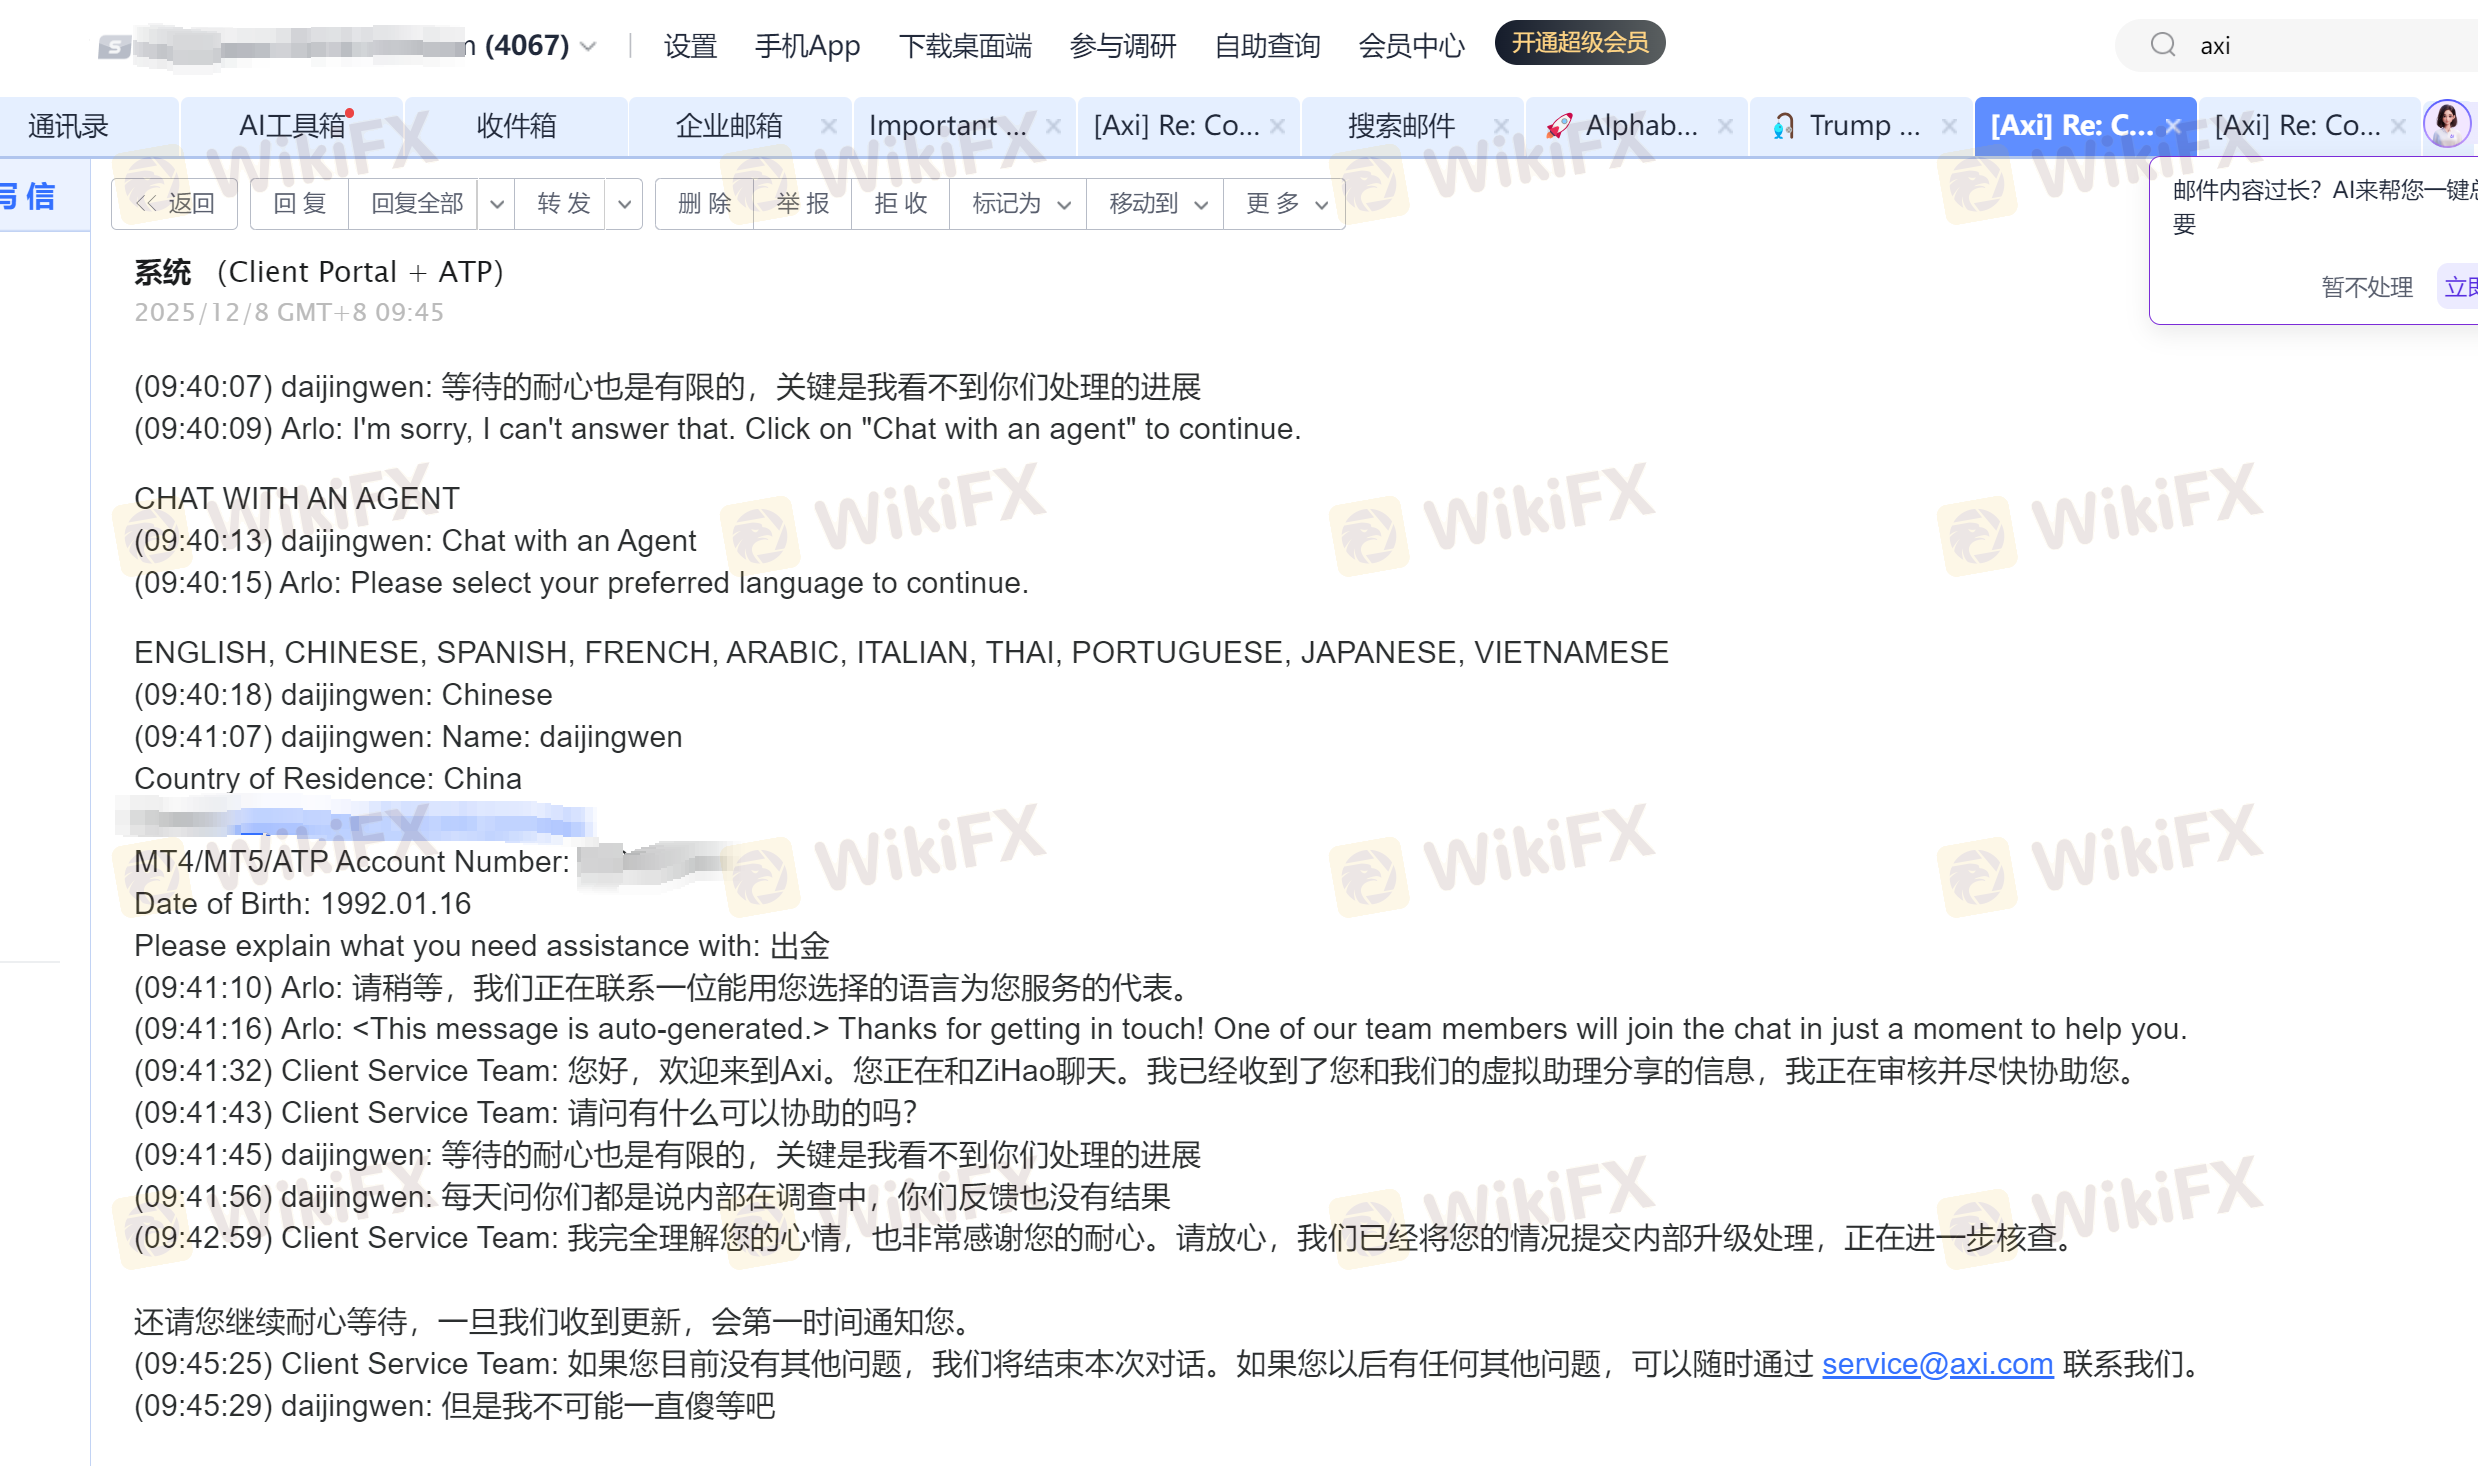Viewport: 2478px width, 1466px height.
Task: Open the rocket Alphab... tab
Action: click(1640, 126)
